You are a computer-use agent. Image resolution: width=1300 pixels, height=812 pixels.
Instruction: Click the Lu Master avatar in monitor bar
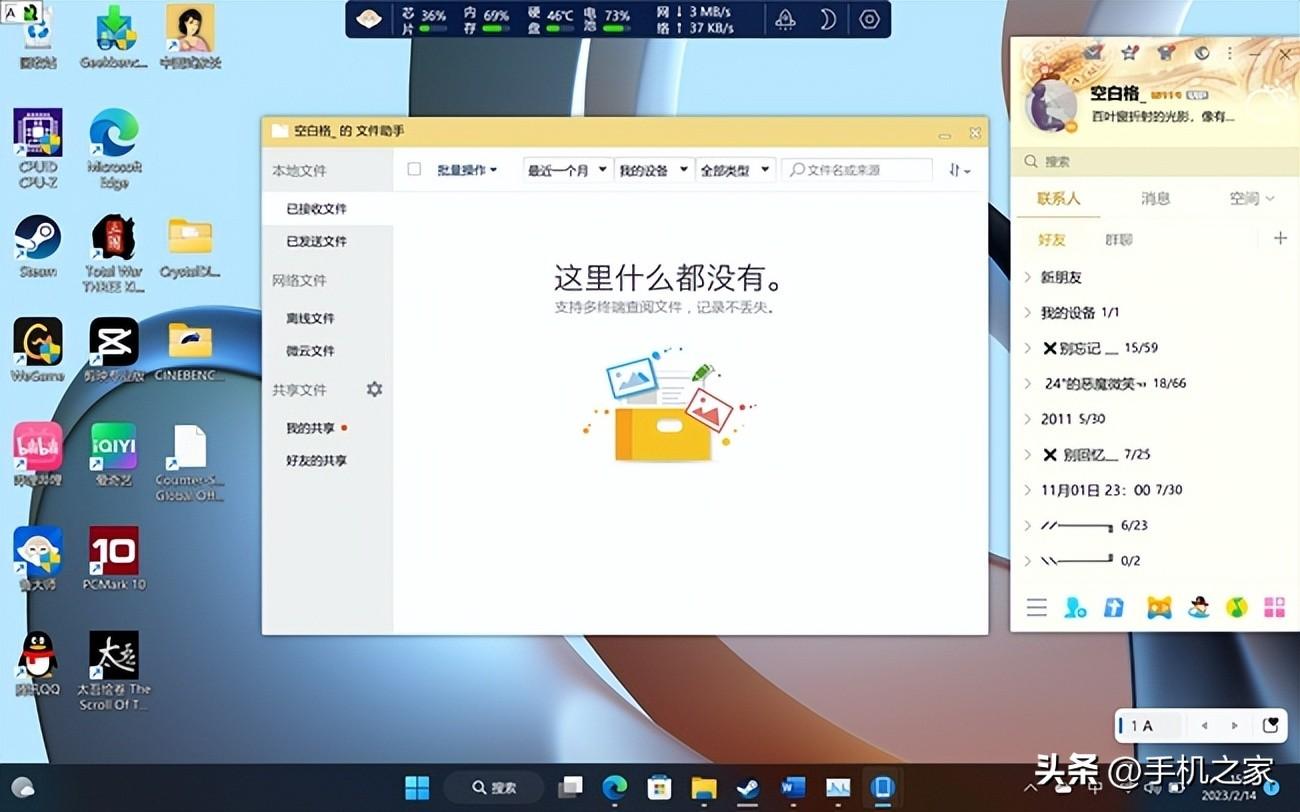tap(368, 19)
